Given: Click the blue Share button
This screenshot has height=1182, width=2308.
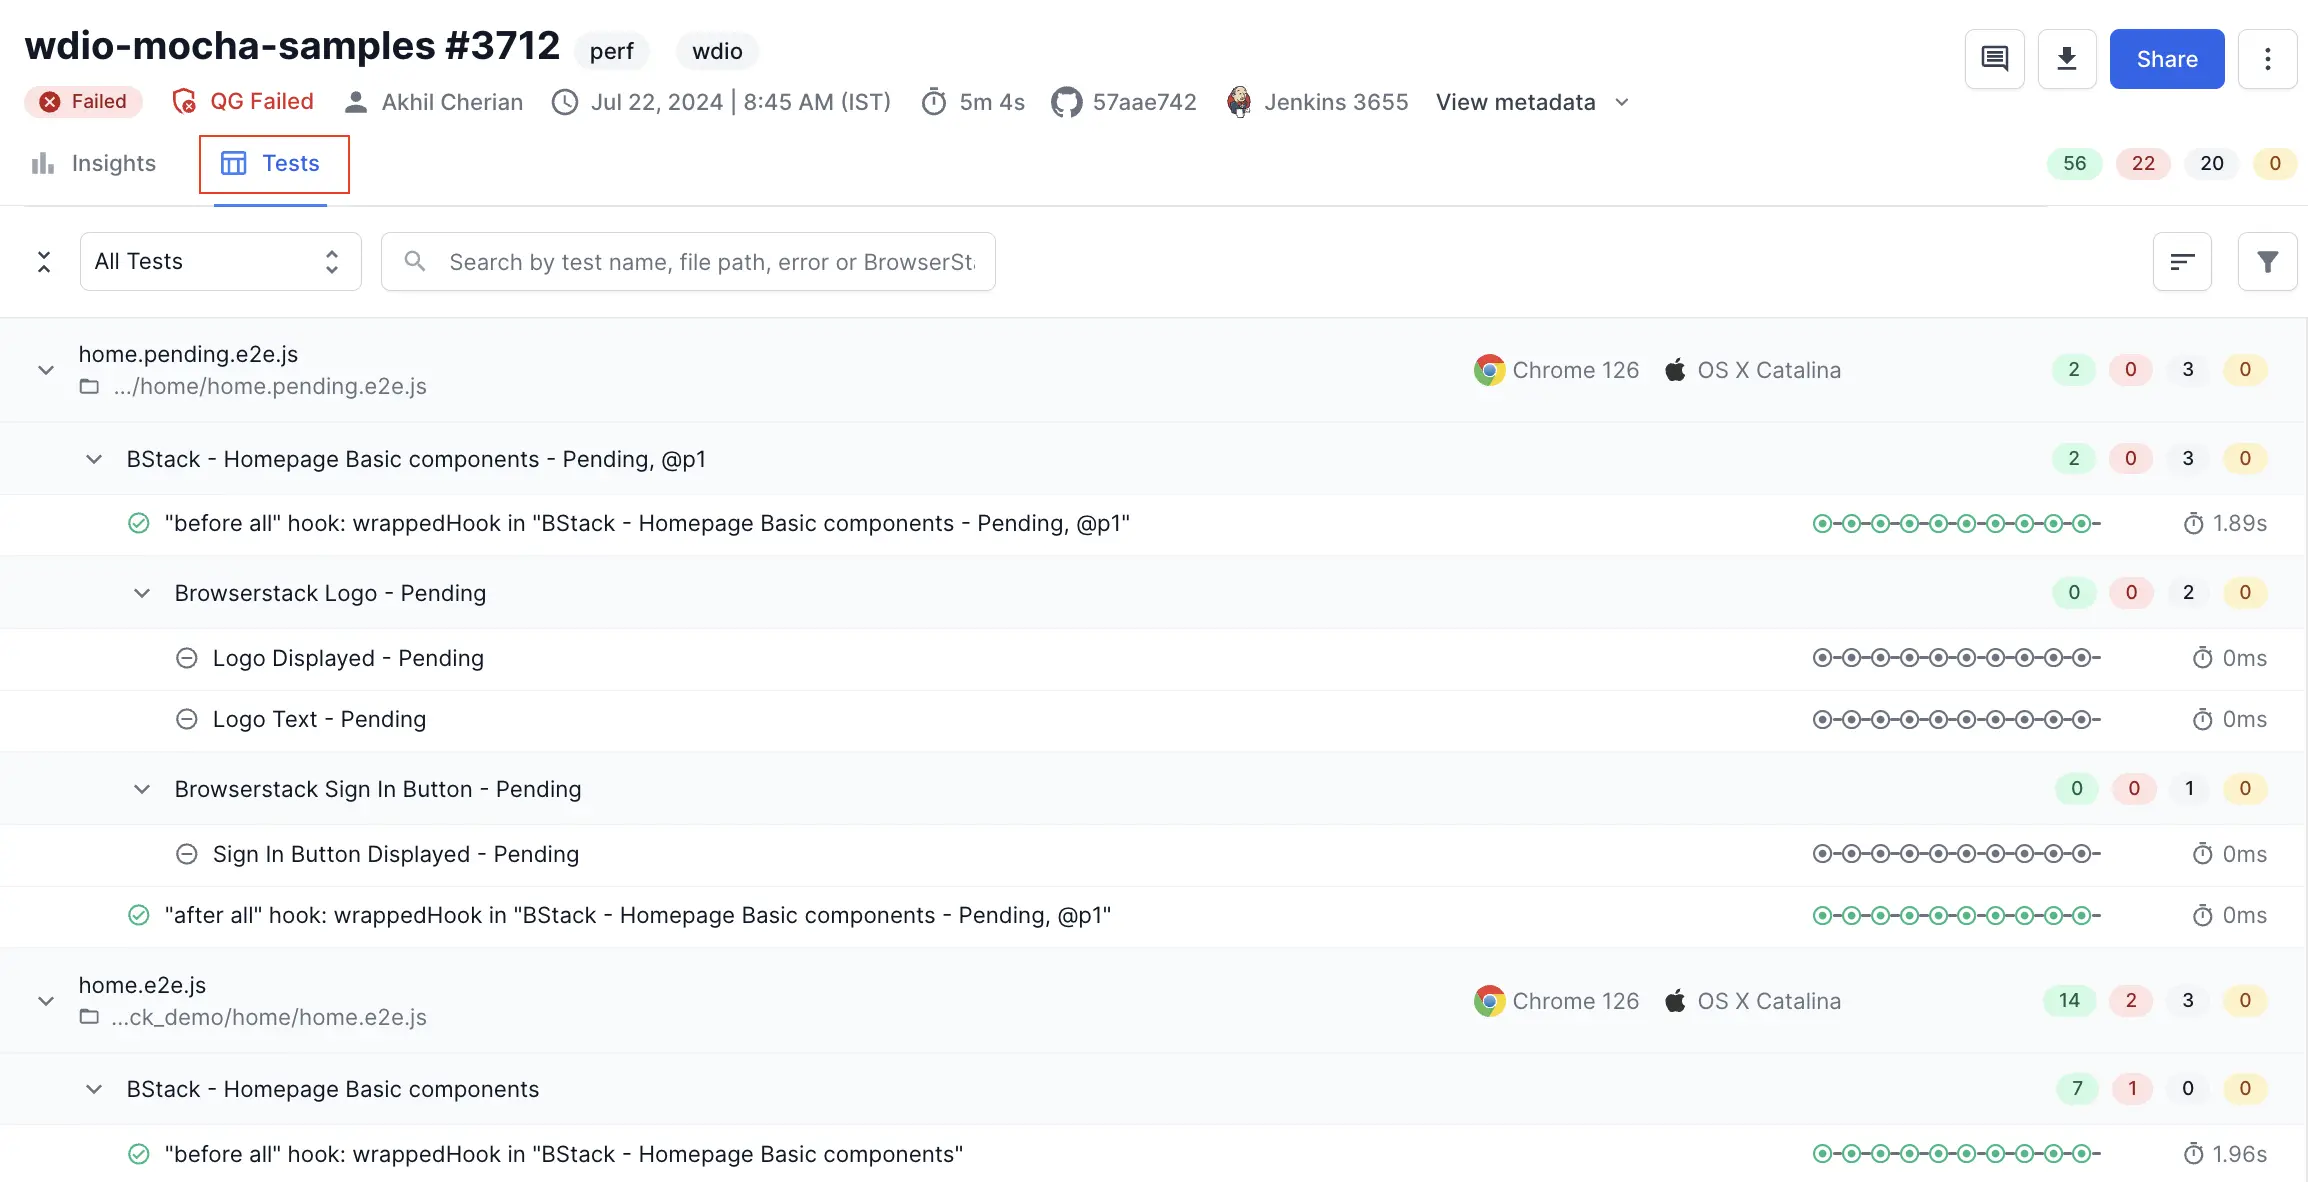Looking at the screenshot, I should (x=2166, y=59).
